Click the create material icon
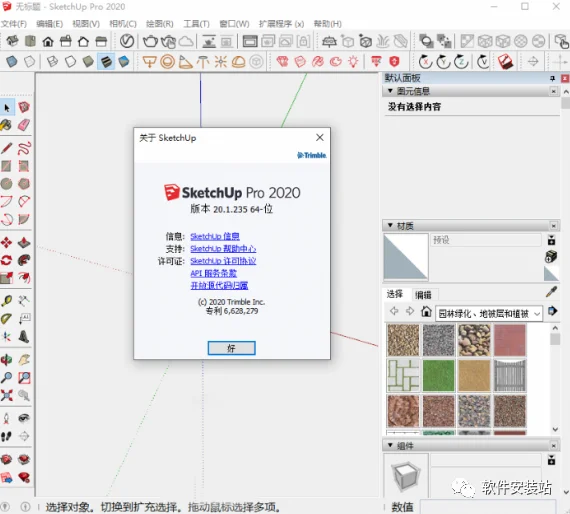This screenshot has height=514, width=570. pyautogui.click(x=551, y=256)
